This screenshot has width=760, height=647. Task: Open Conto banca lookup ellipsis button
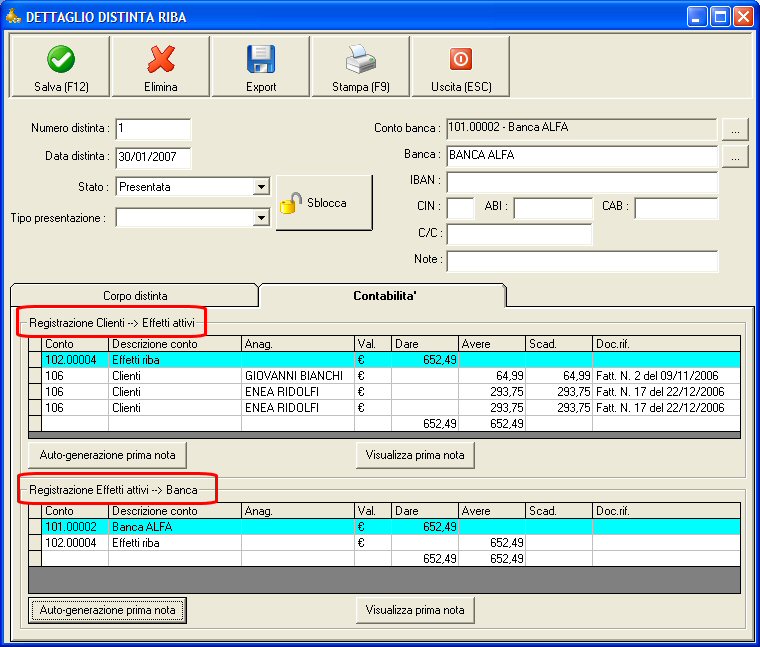pos(735,129)
